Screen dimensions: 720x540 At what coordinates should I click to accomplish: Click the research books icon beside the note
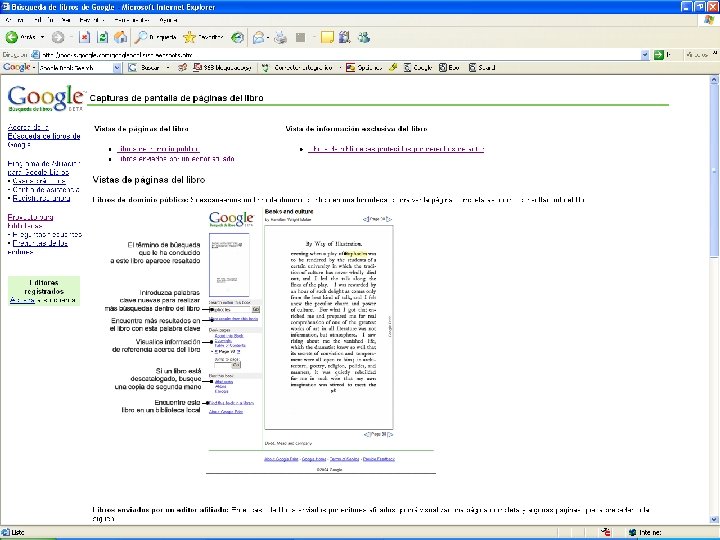(344, 37)
